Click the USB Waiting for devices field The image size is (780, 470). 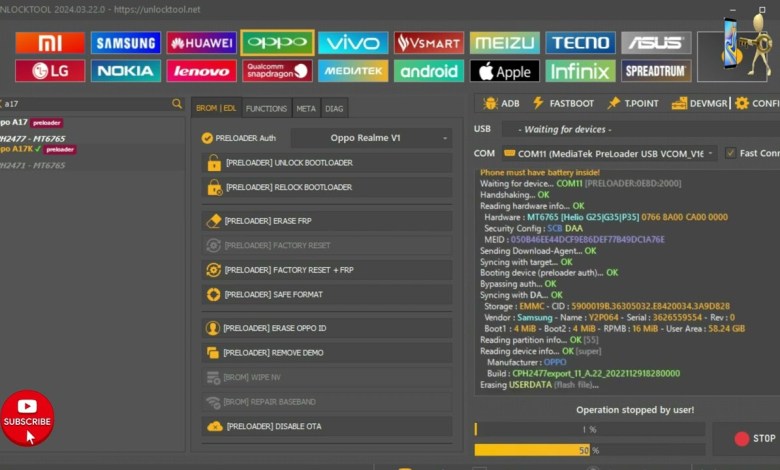pos(641,129)
